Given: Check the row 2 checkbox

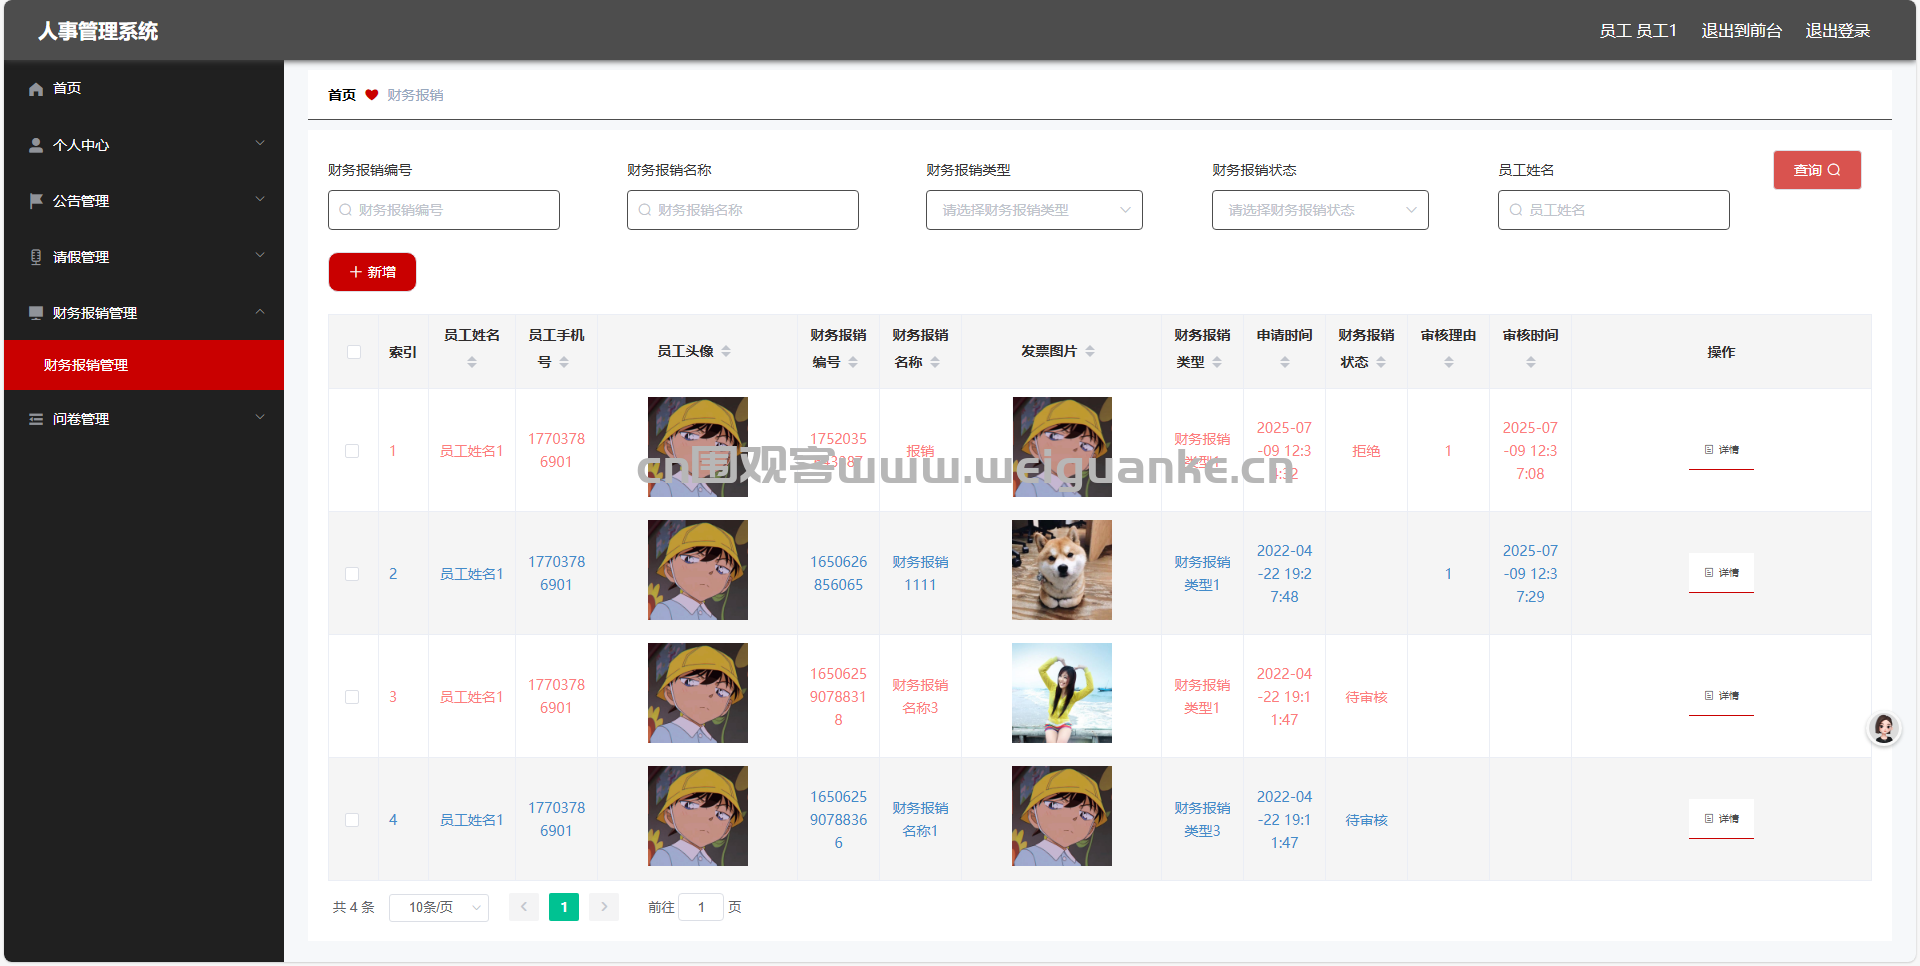Looking at the screenshot, I should (352, 574).
